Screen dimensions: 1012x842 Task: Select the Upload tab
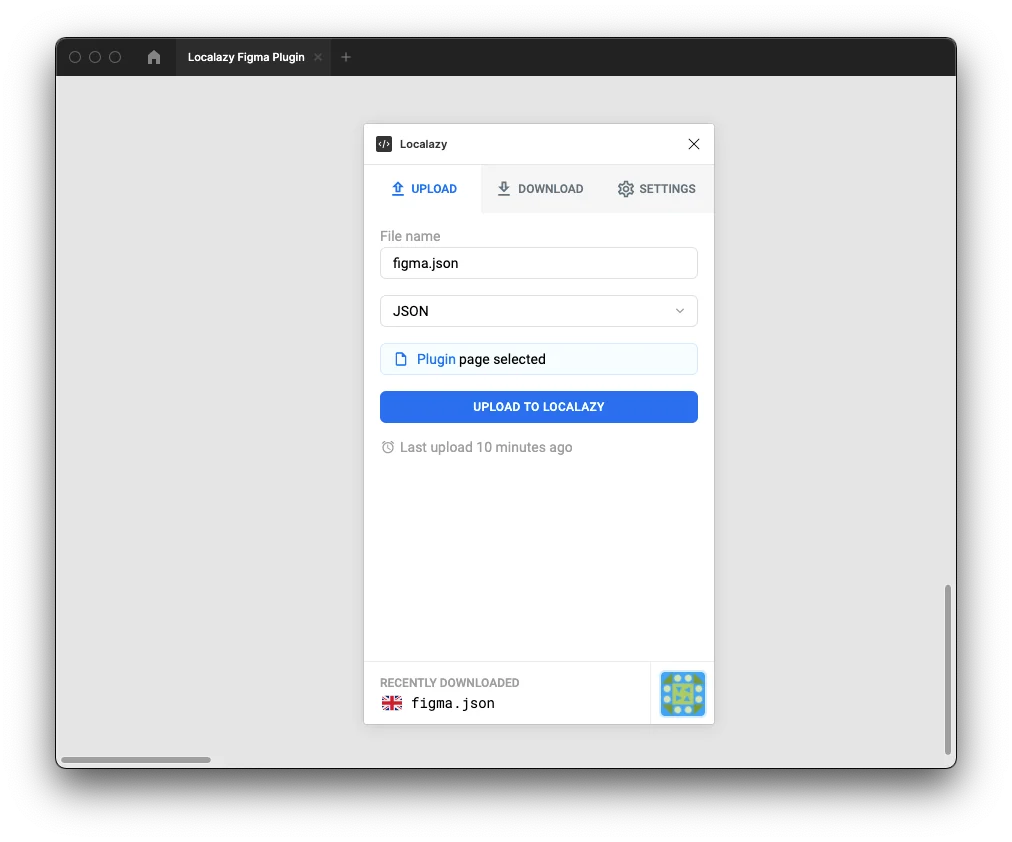(424, 188)
